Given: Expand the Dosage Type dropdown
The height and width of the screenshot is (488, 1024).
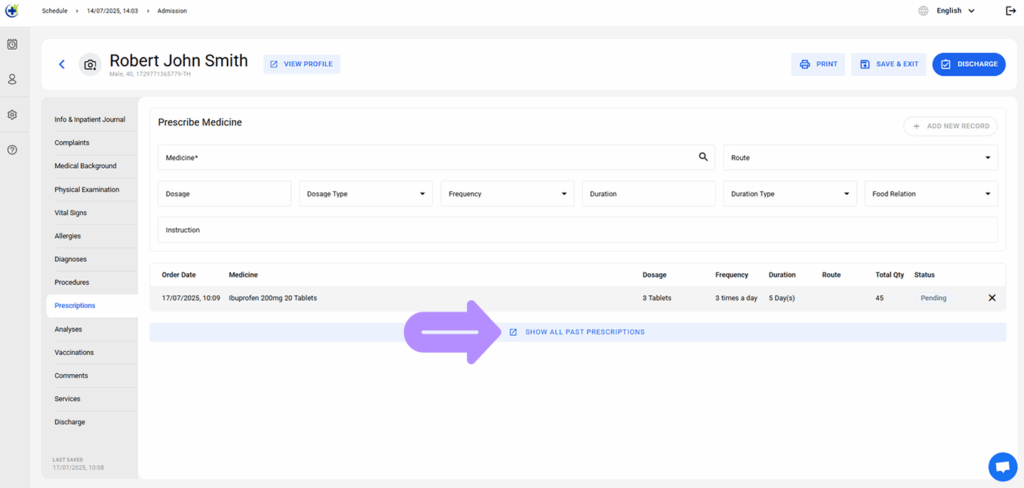Looking at the screenshot, I should [366, 194].
